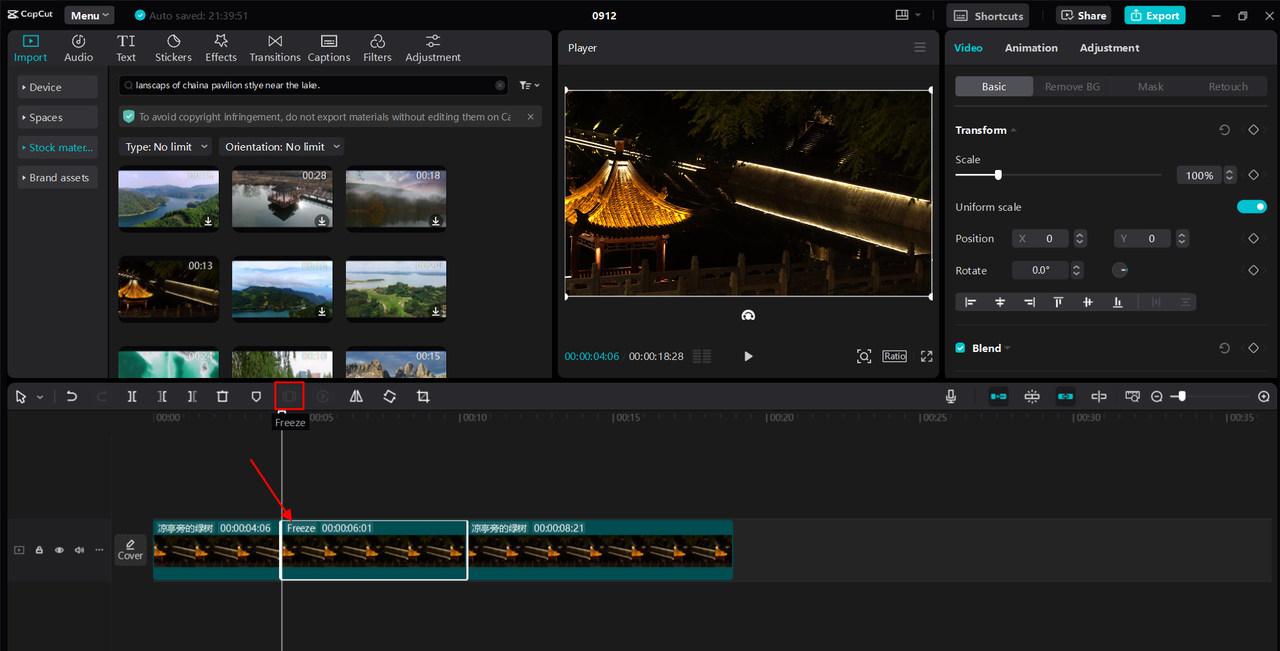Open the layout dropdown in title bar
Screen dimensions: 1280x651
908,15
